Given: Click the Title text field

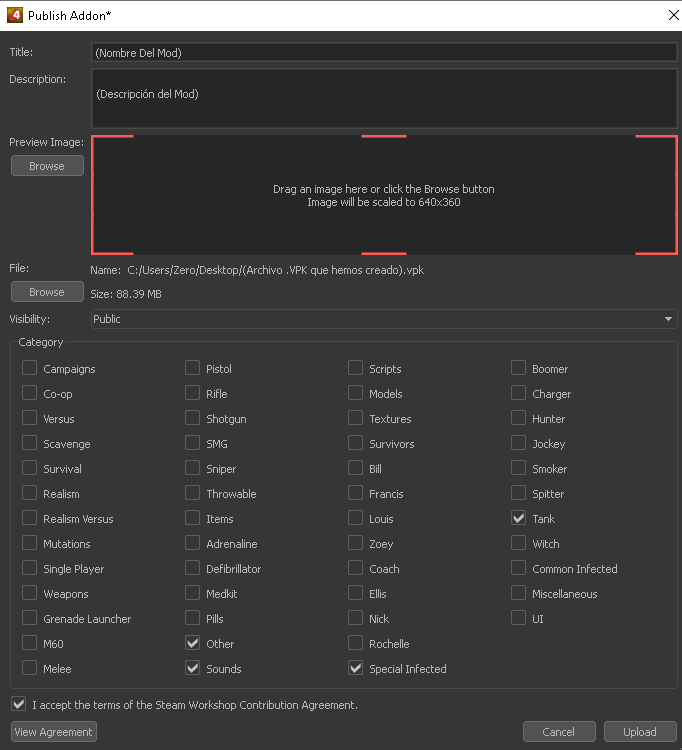Looking at the screenshot, I should [383, 52].
